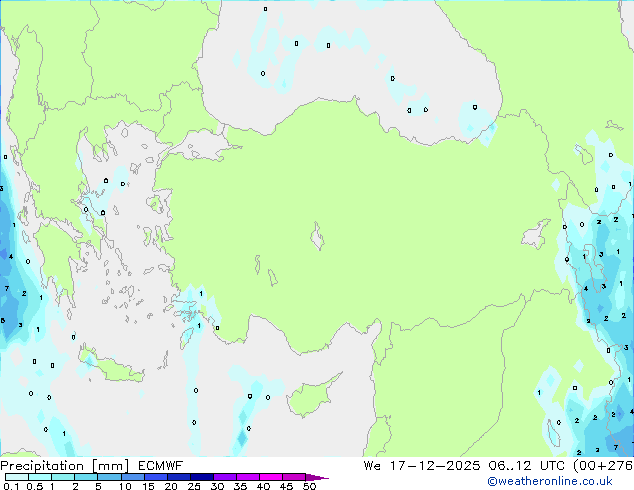Image resolution: width=634 pixels, height=490 pixels.
Task: Click the legend value label '10'
Action: (x=125, y=486)
